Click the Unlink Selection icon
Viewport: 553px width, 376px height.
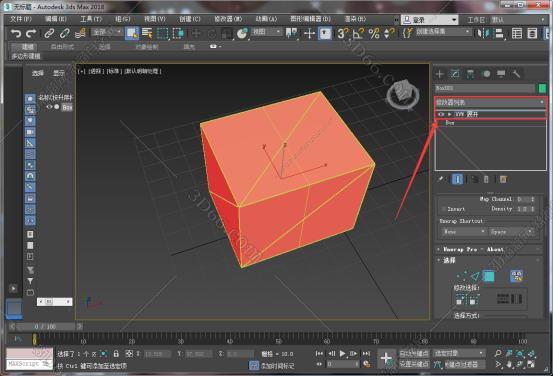tap(65, 34)
